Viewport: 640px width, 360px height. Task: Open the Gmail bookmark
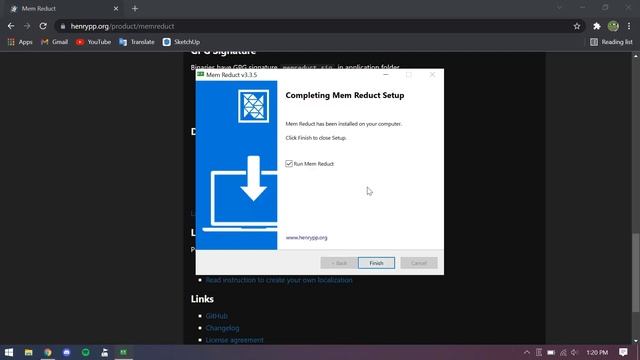54,42
